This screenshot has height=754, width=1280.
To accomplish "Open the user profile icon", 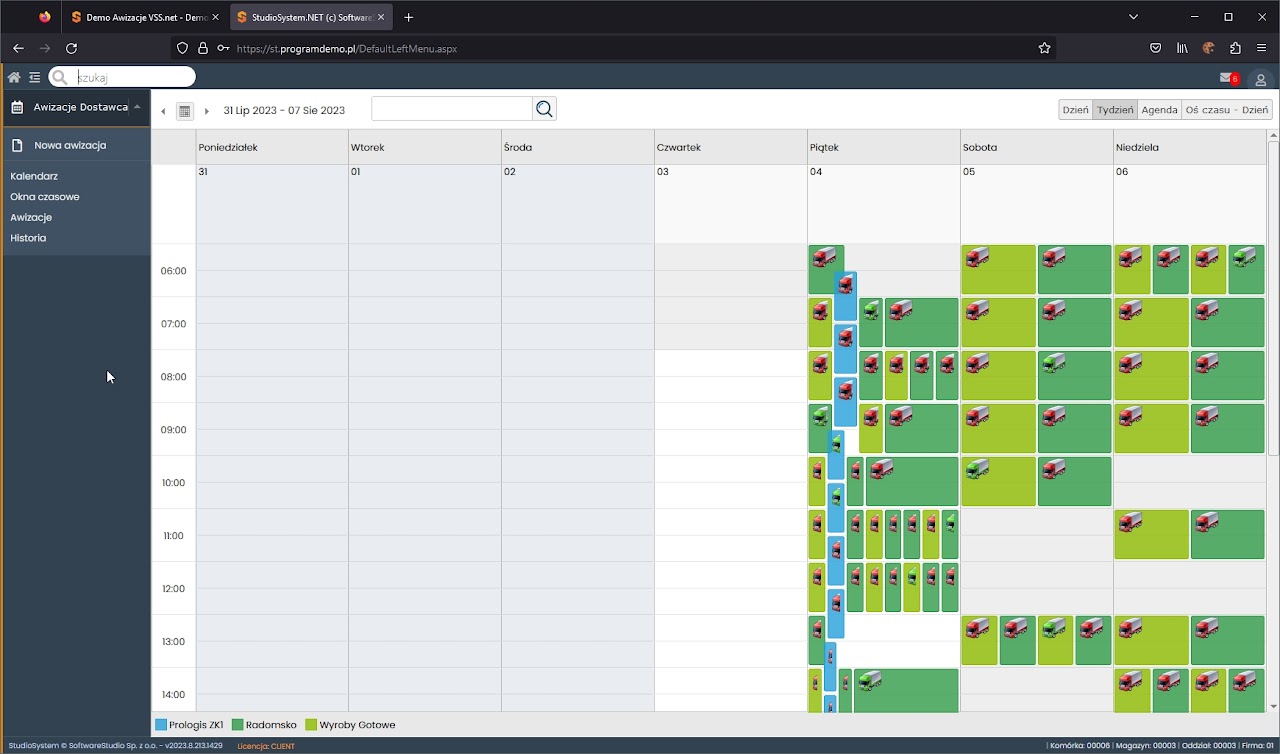I will [1260, 79].
